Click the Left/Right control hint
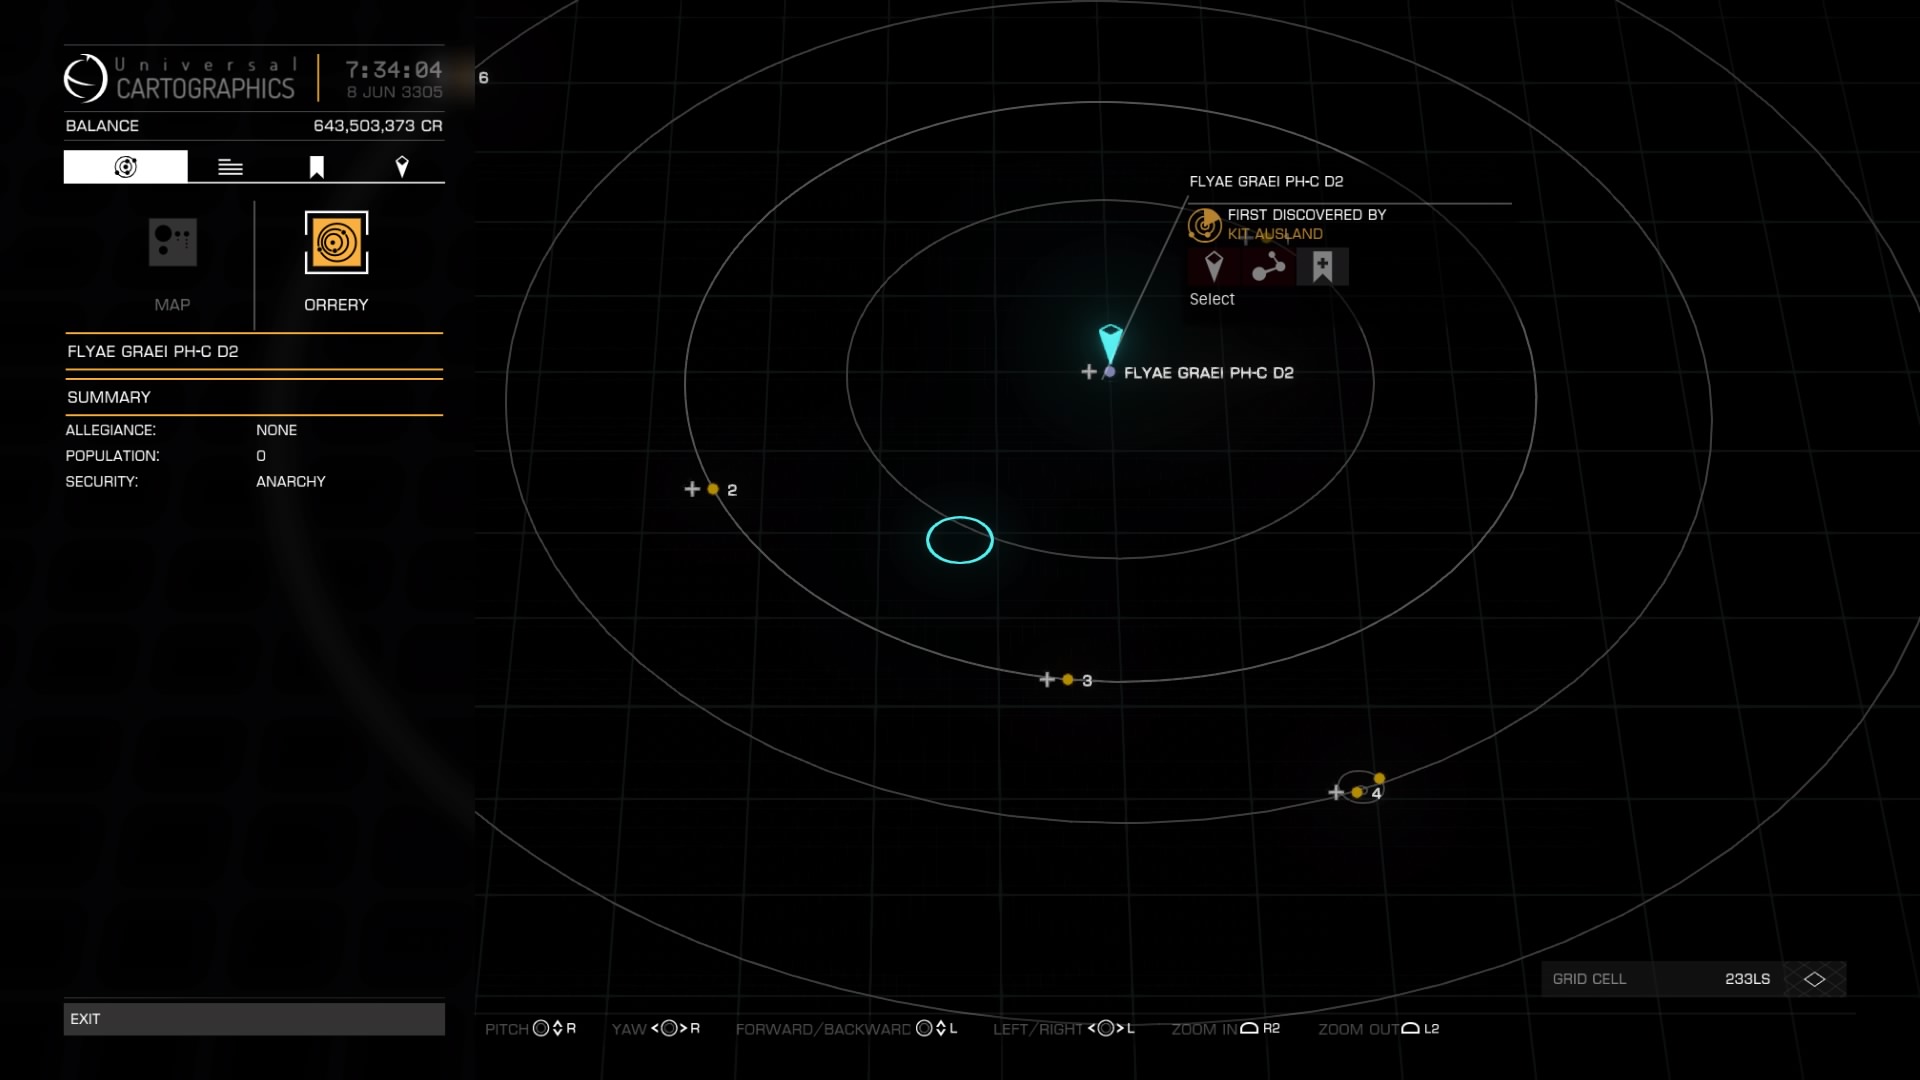The width and height of the screenshot is (1920, 1080). [x=1064, y=1029]
